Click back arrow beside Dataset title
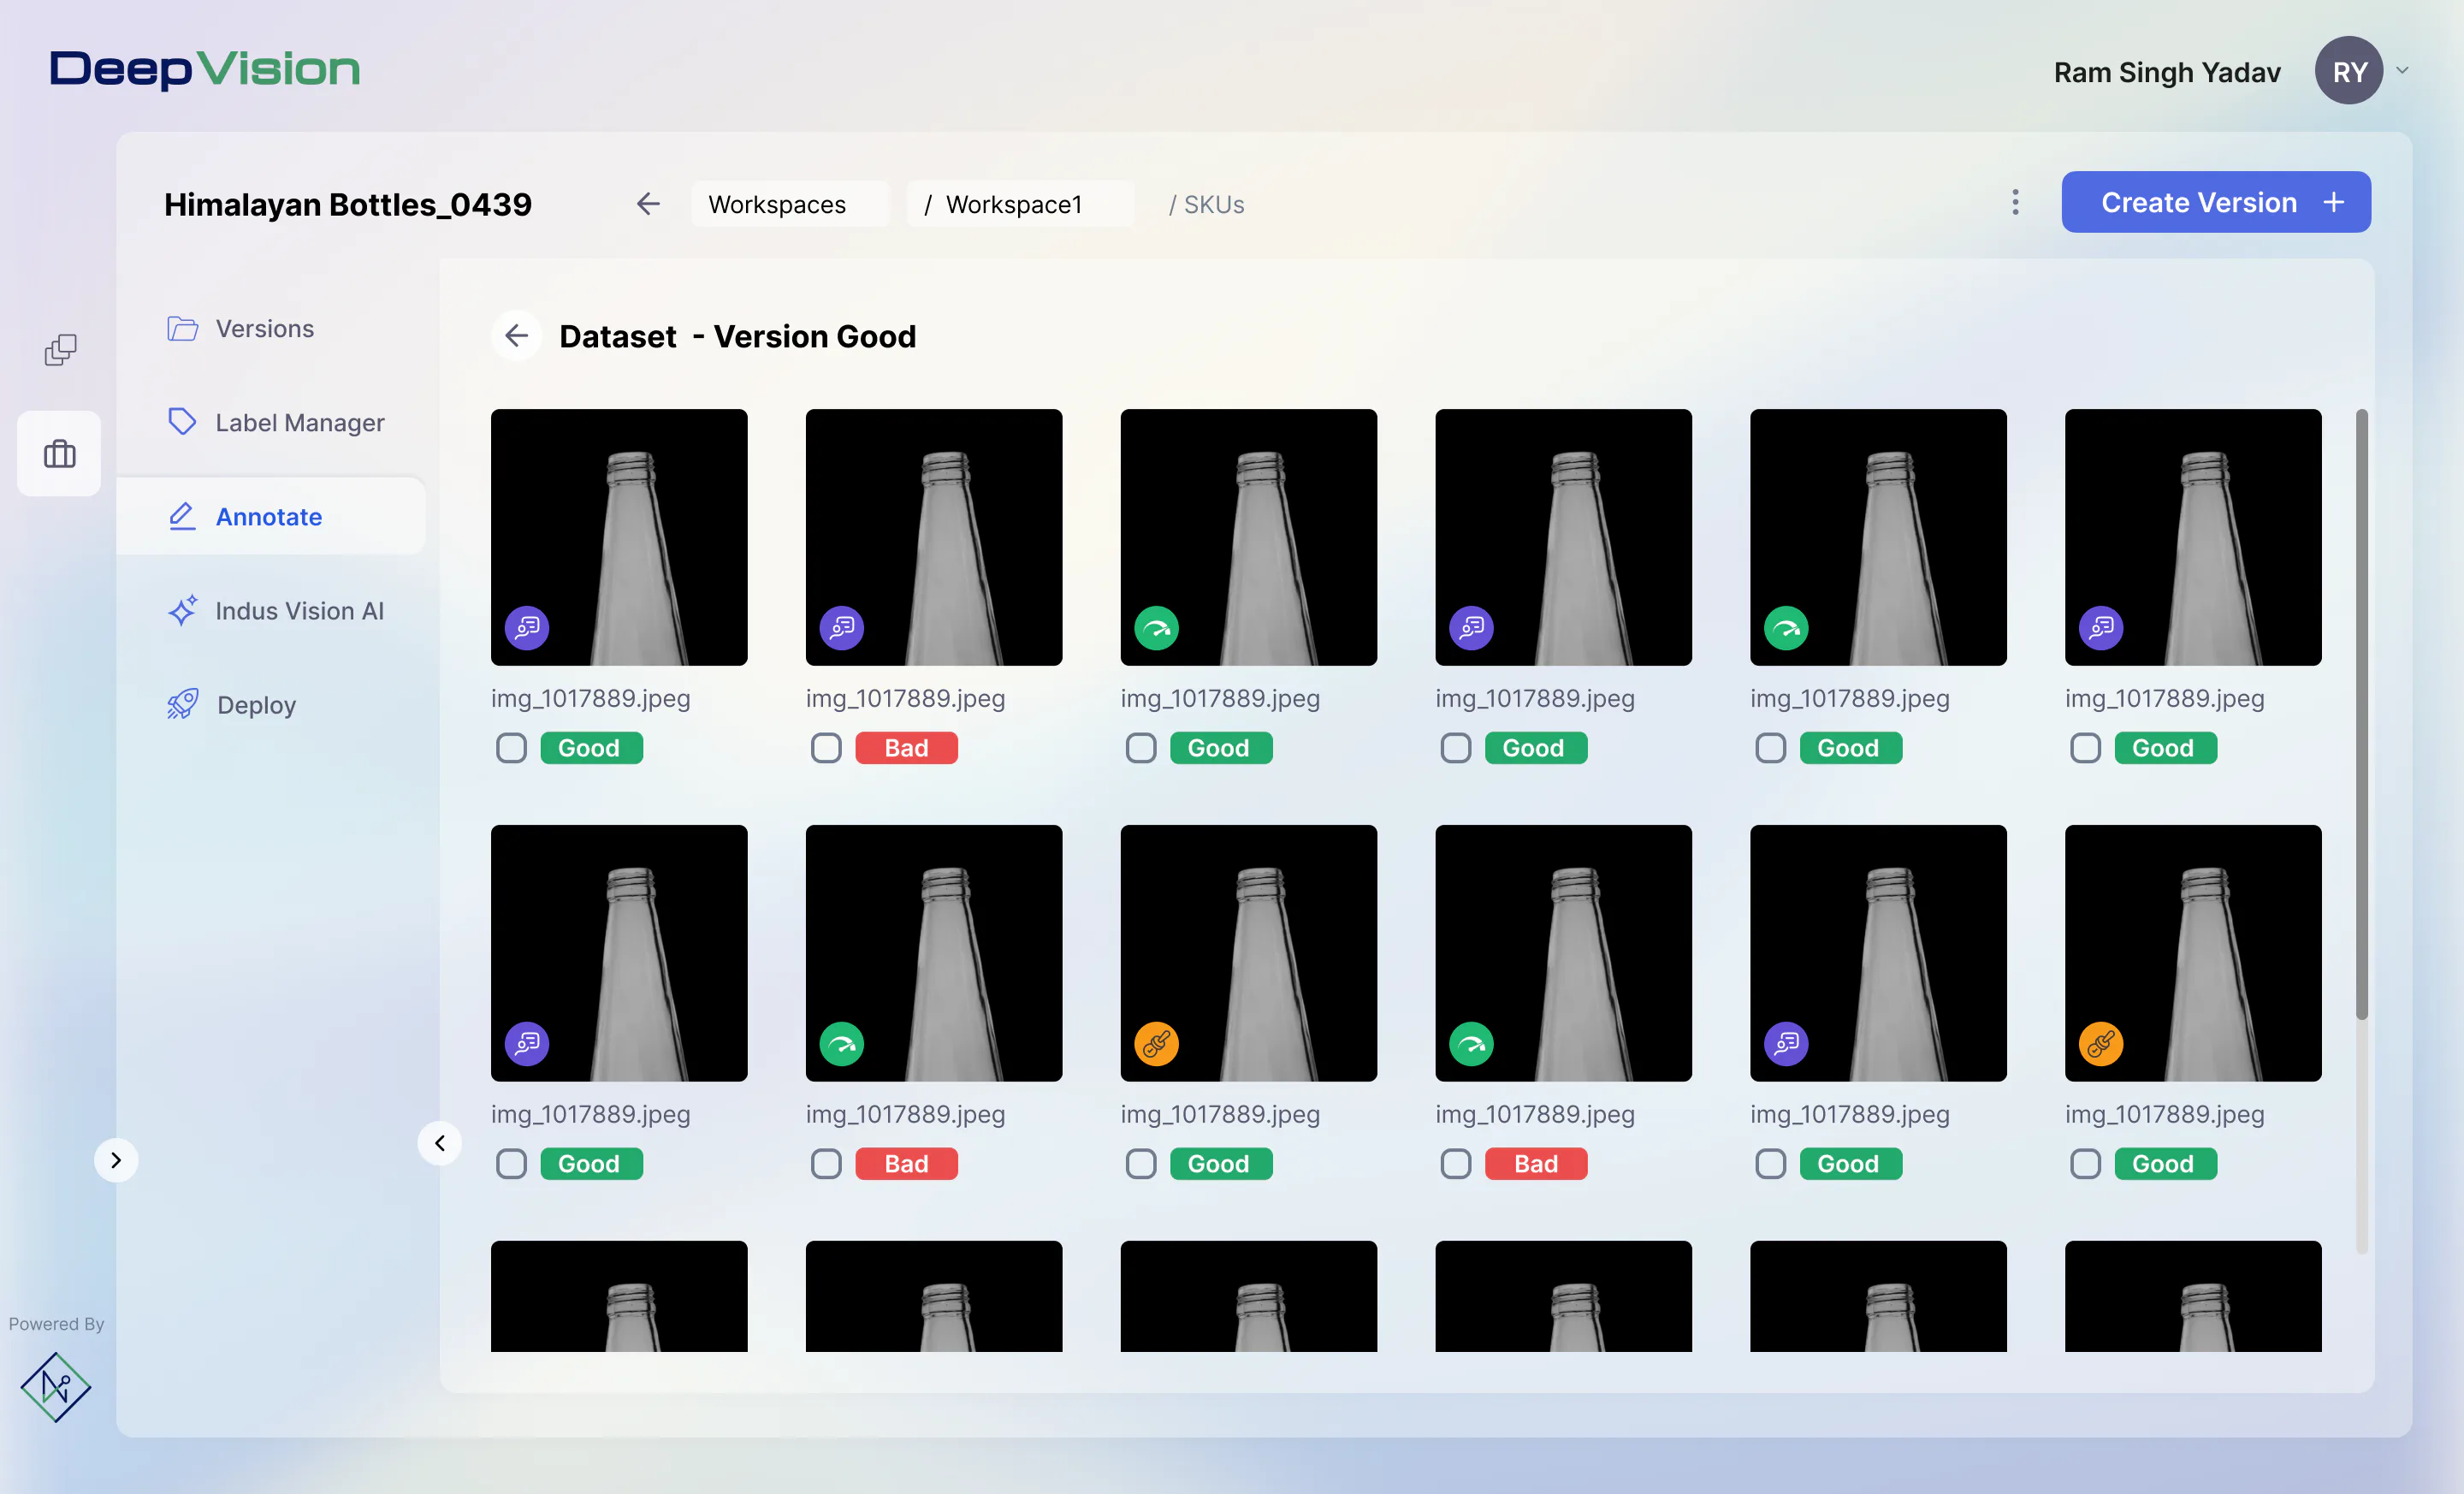Screen dimensions: 2464x1494 (516, 336)
